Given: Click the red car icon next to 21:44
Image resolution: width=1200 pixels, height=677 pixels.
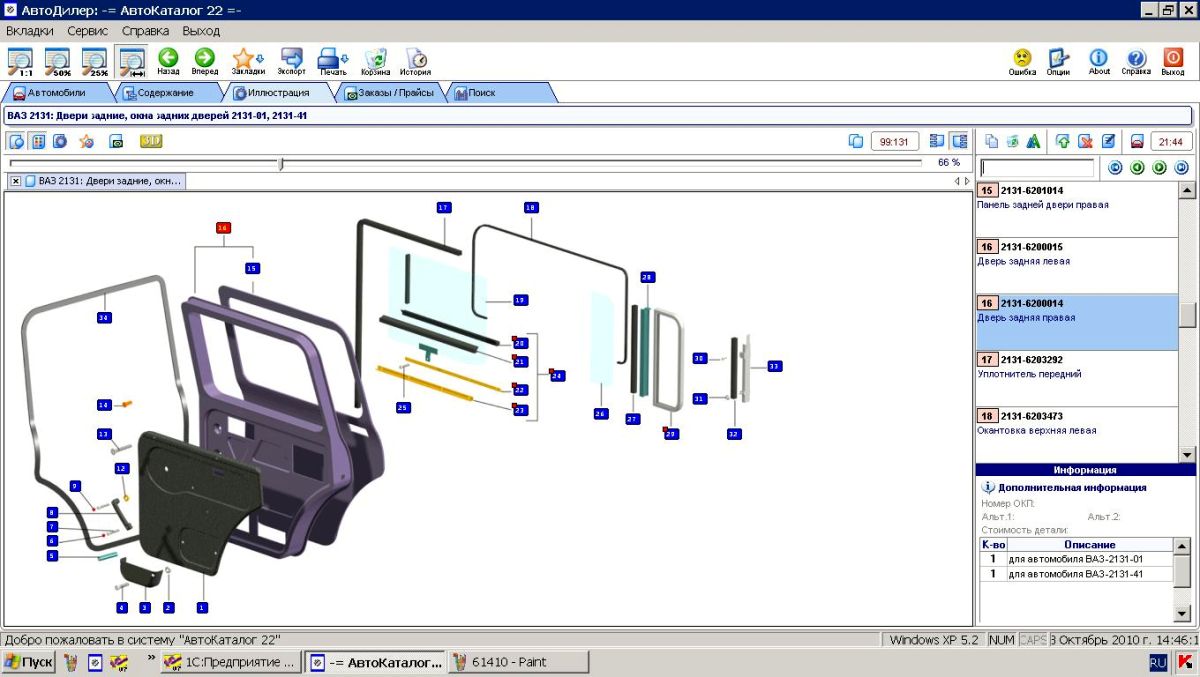Looking at the screenshot, I should point(1137,141).
